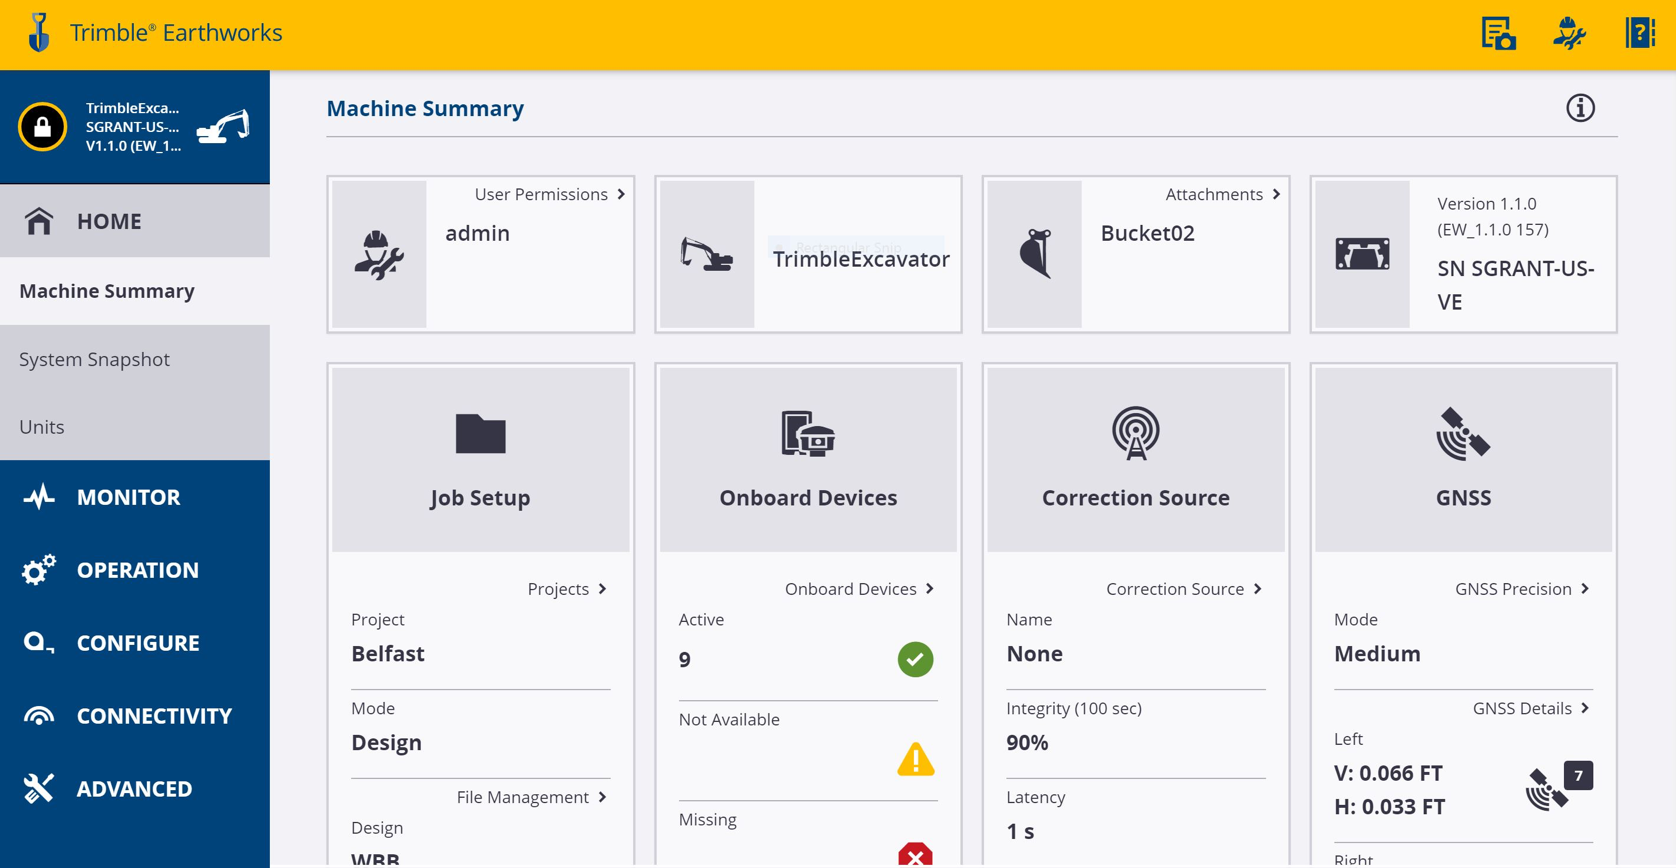Viewport: 1676px width, 868px height.
Task: Expand the OPERATION menu
Action: [x=135, y=570]
